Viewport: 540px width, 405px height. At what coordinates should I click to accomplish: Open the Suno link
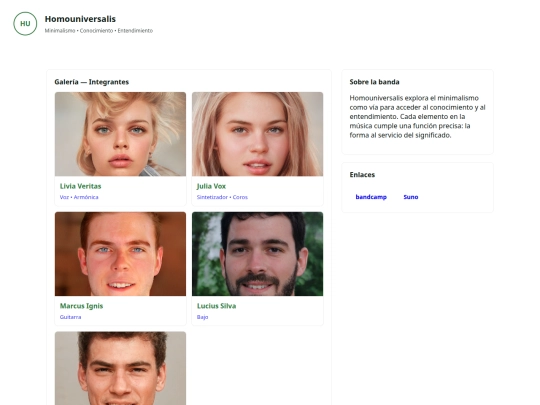pos(411,197)
